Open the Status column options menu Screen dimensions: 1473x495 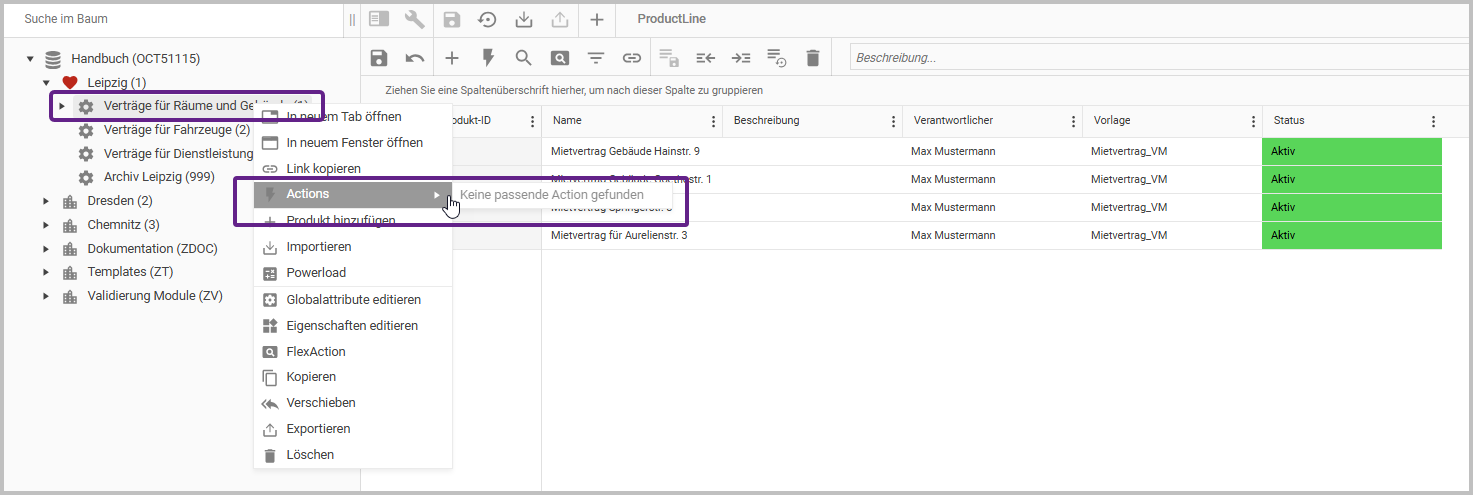click(x=1433, y=121)
